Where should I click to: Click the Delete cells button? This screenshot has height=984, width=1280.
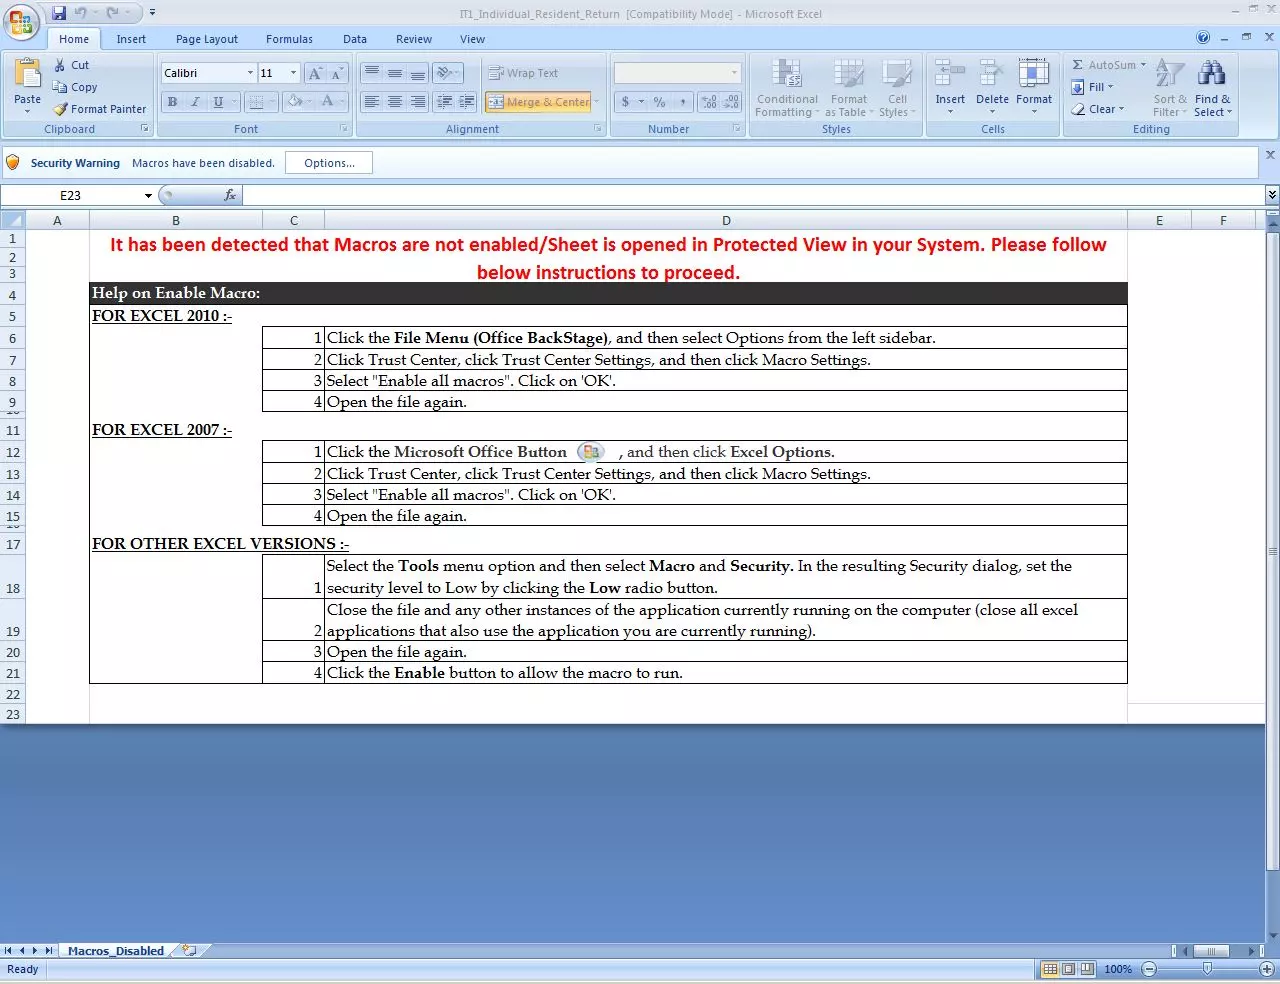coord(992,88)
